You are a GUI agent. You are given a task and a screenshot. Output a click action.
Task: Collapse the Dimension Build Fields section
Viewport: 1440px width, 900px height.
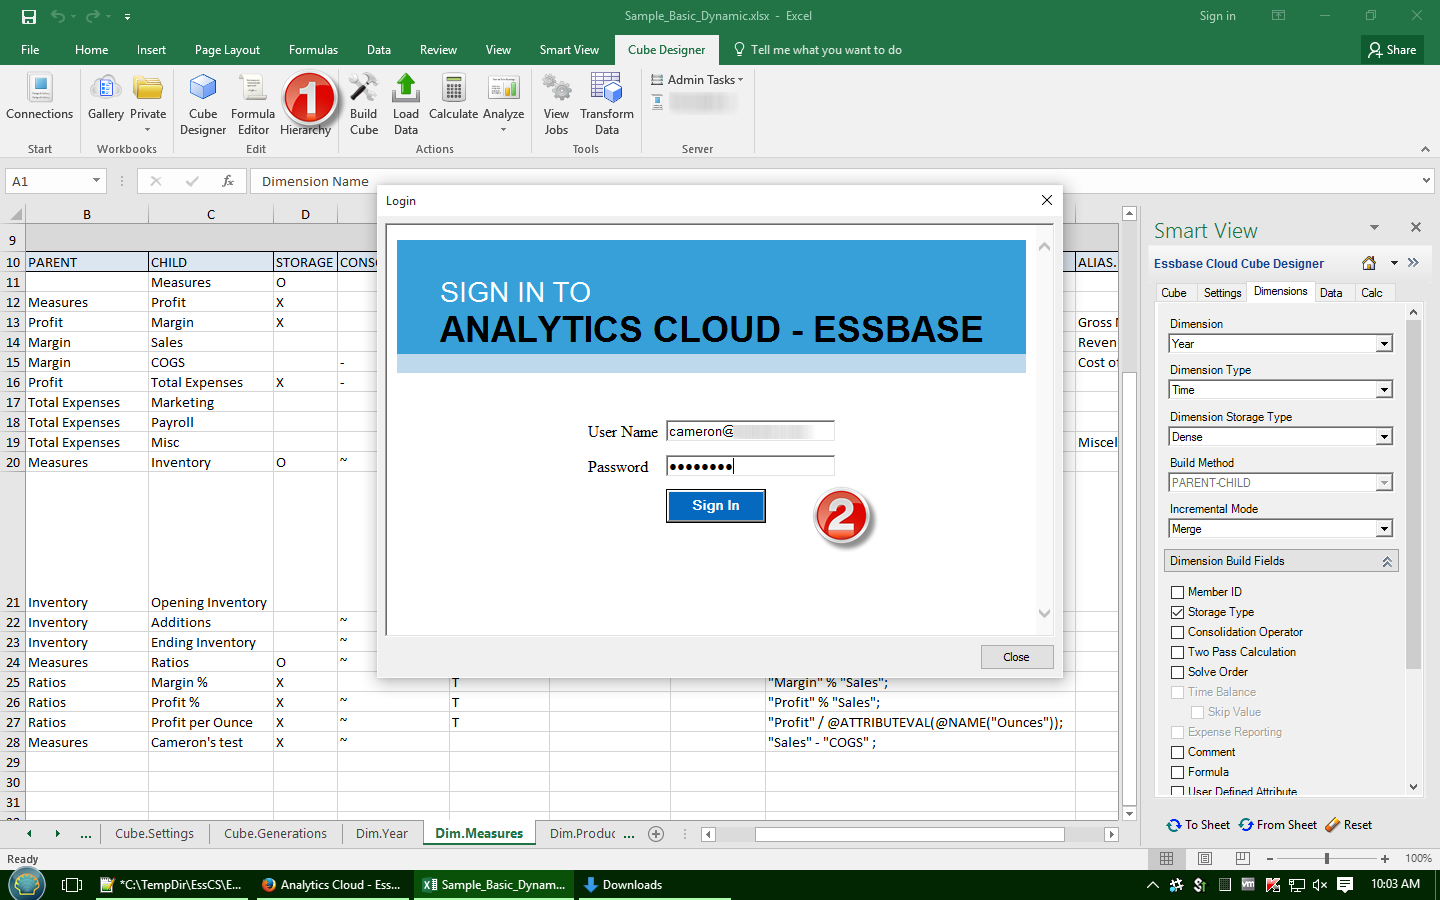click(1387, 562)
